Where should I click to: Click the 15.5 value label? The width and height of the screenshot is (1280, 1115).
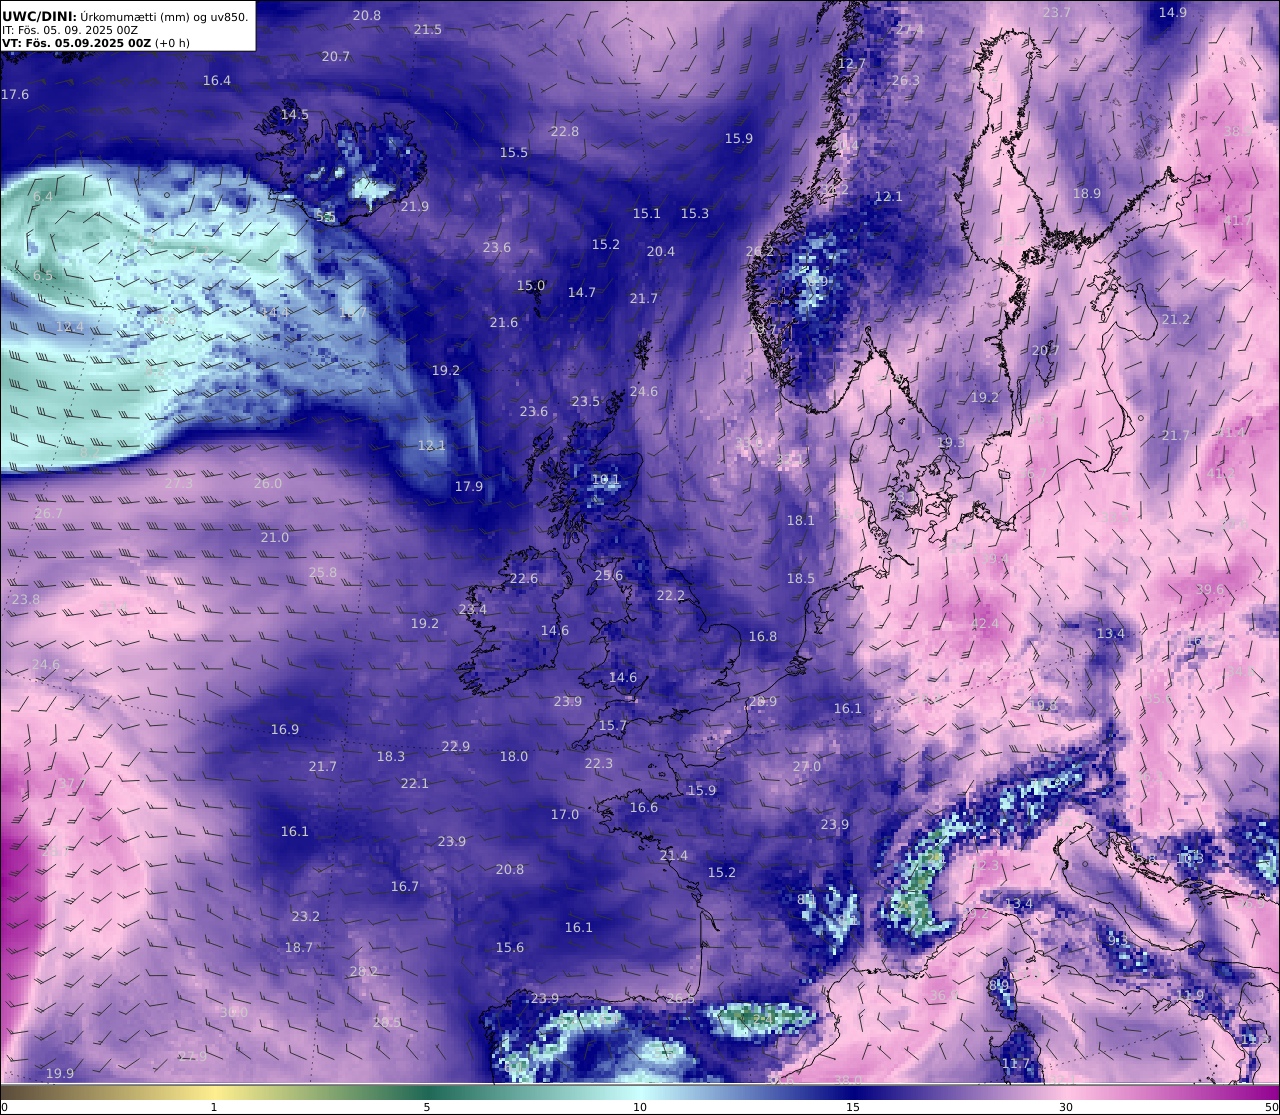point(514,153)
